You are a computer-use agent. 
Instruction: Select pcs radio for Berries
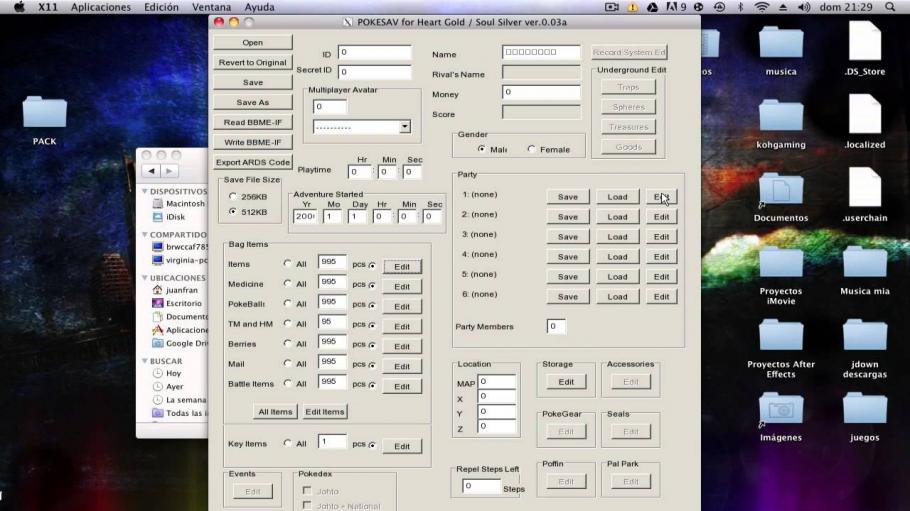[372, 346]
